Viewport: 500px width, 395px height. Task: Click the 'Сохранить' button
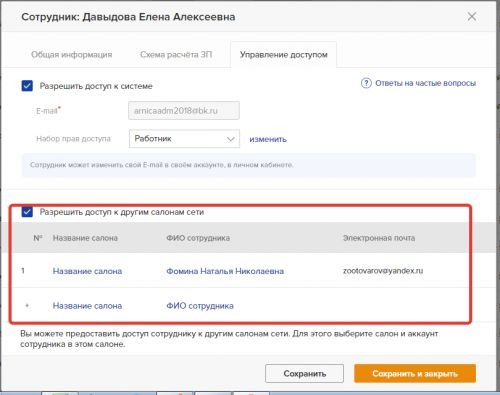pos(304,373)
